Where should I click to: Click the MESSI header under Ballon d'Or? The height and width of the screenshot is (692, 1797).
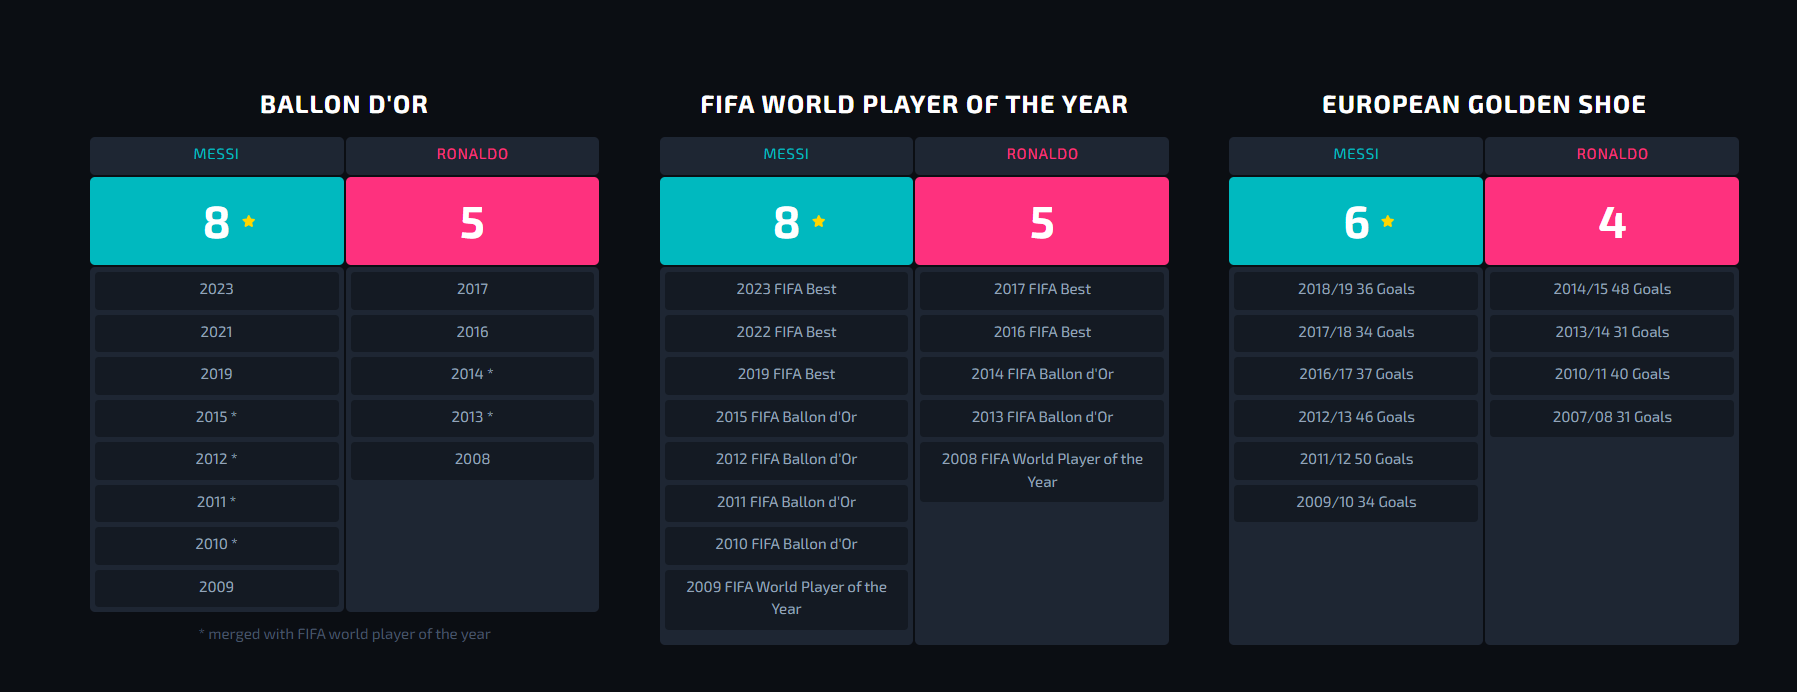click(217, 155)
